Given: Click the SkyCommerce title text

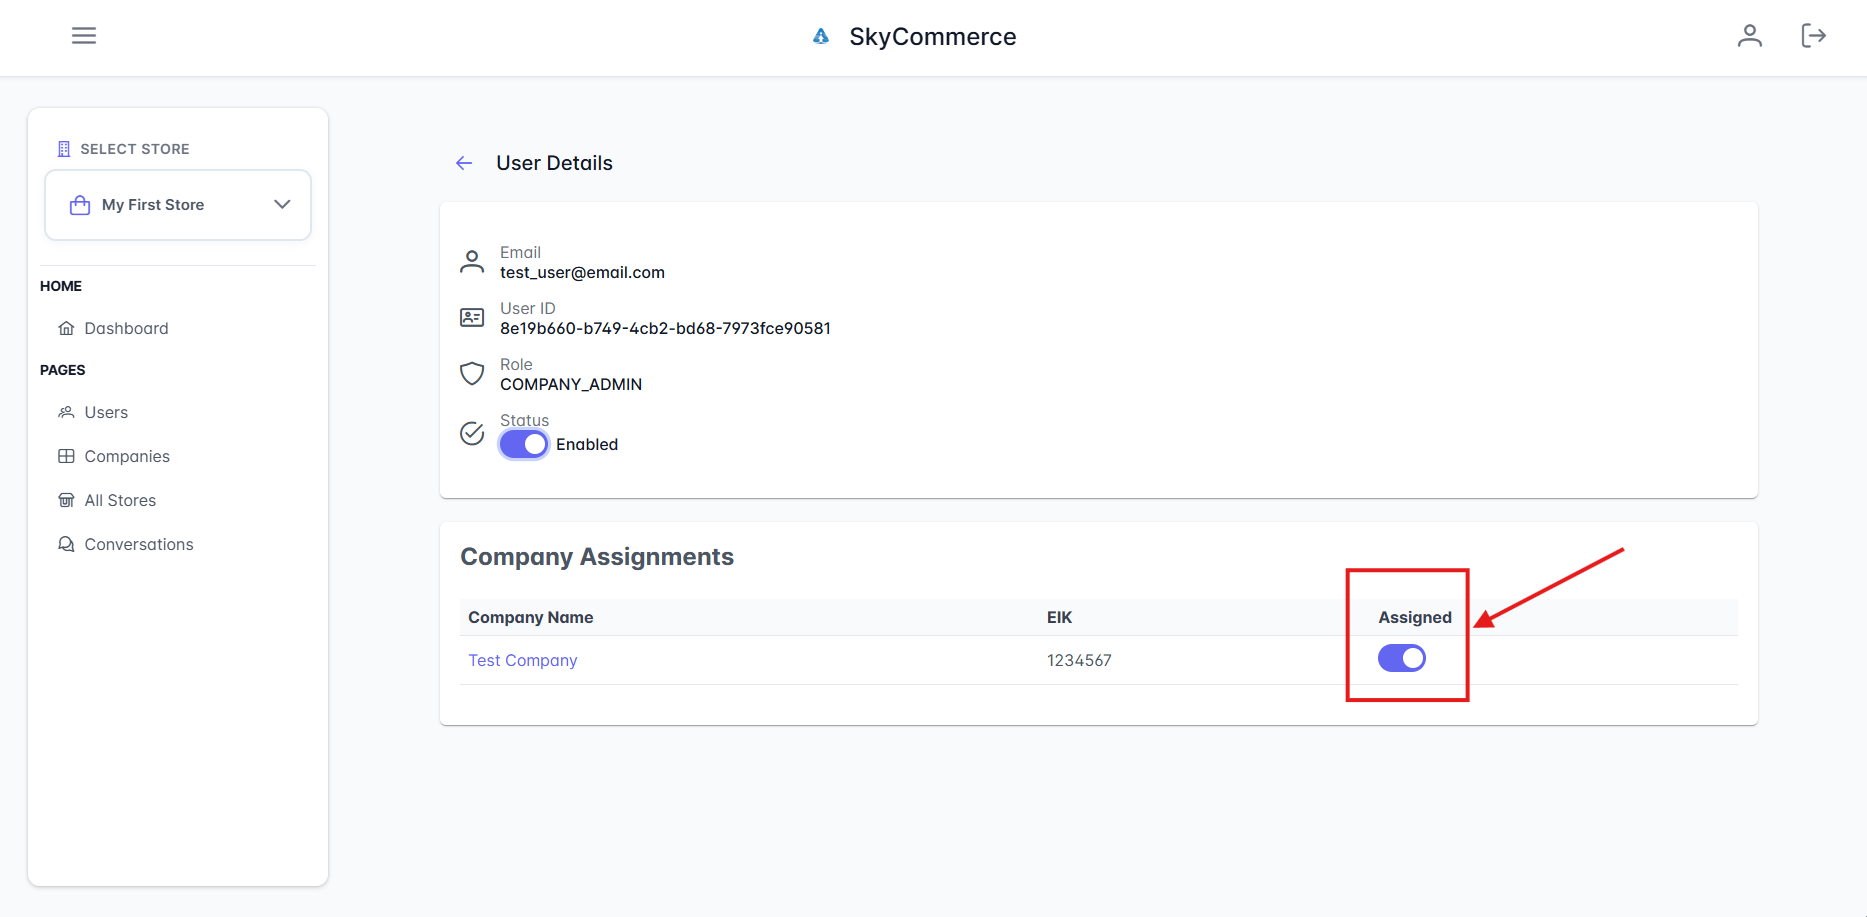Looking at the screenshot, I should pyautogui.click(x=932, y=37).
